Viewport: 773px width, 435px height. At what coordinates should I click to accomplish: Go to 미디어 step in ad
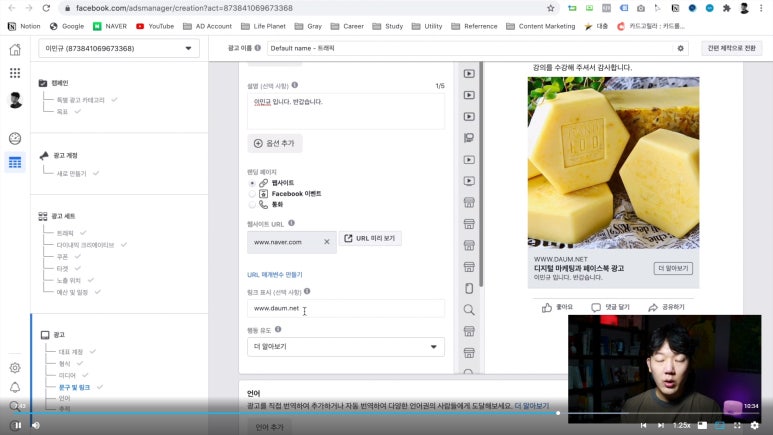(67, 375)
